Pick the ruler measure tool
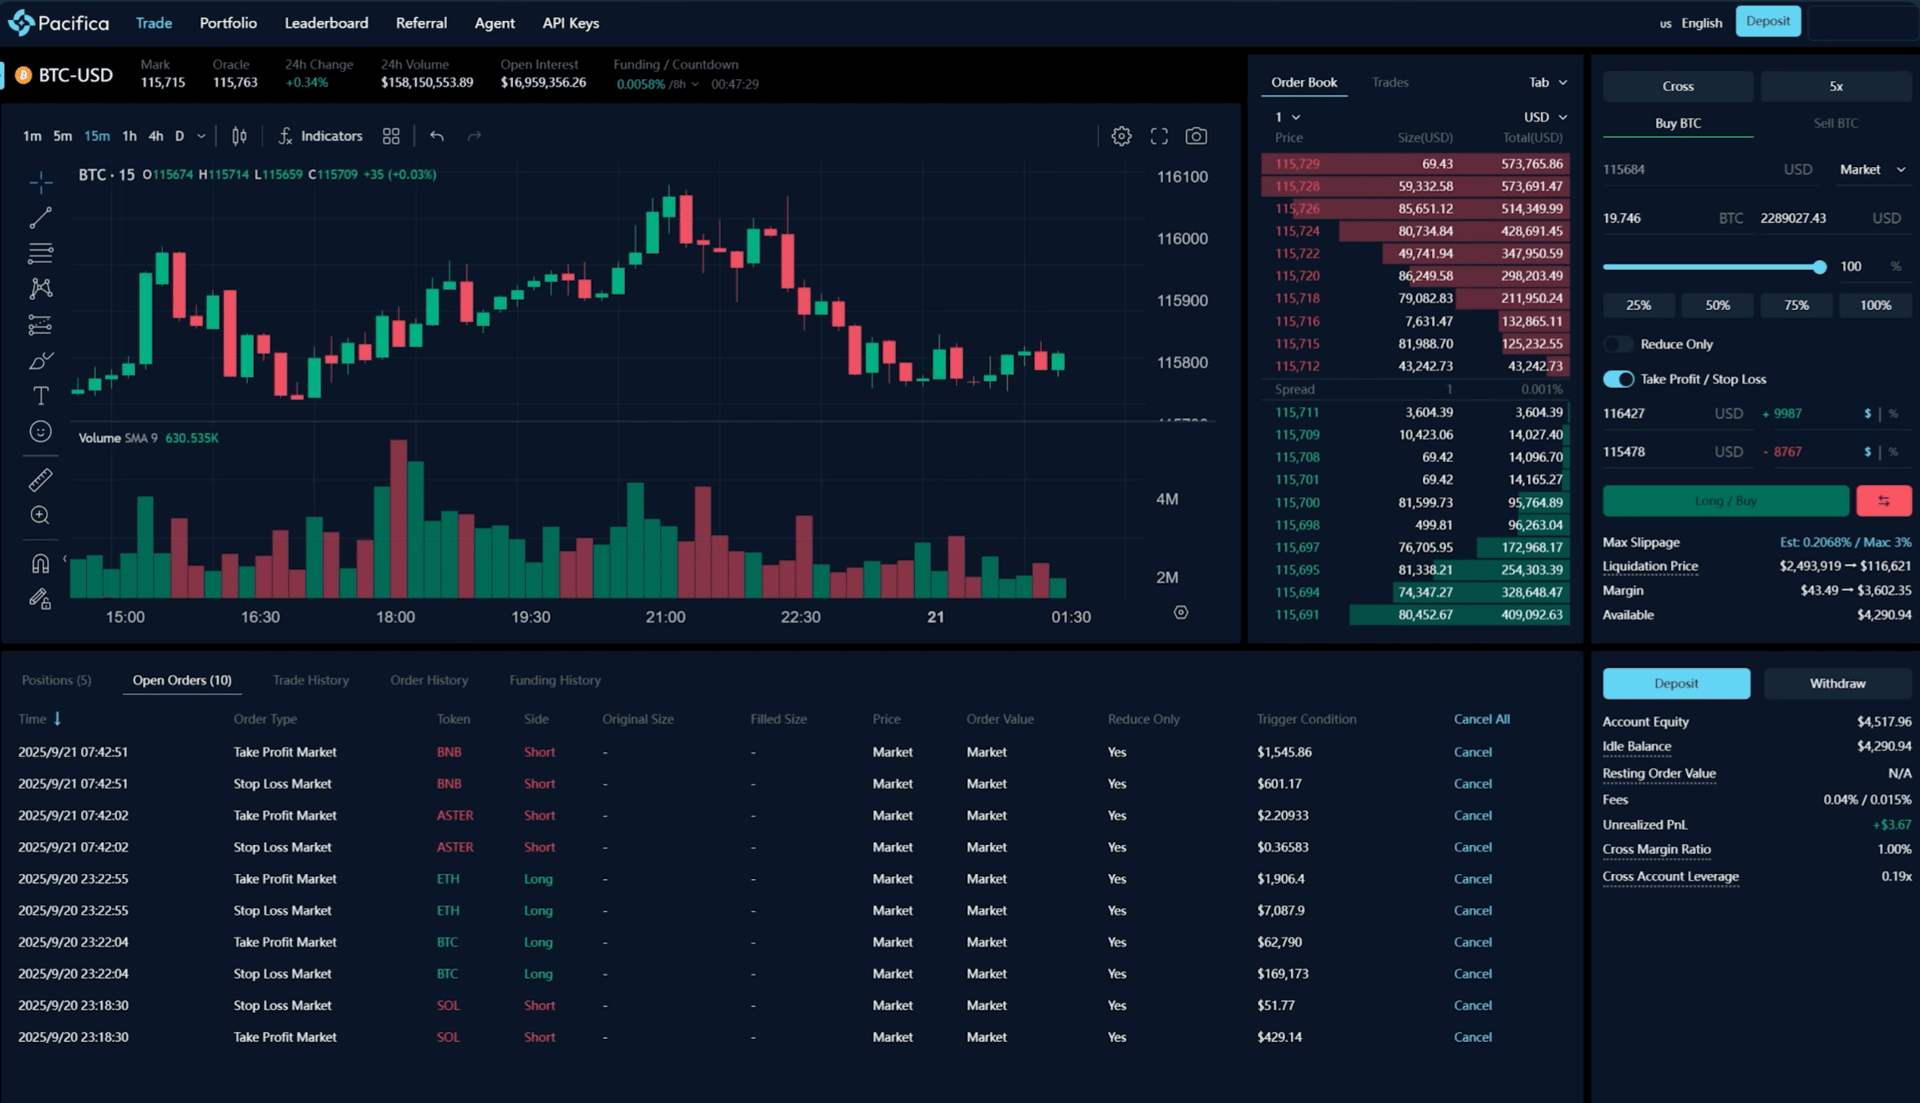Image resolution: width=1920 pixels, height=1103 pixels. 40,480
